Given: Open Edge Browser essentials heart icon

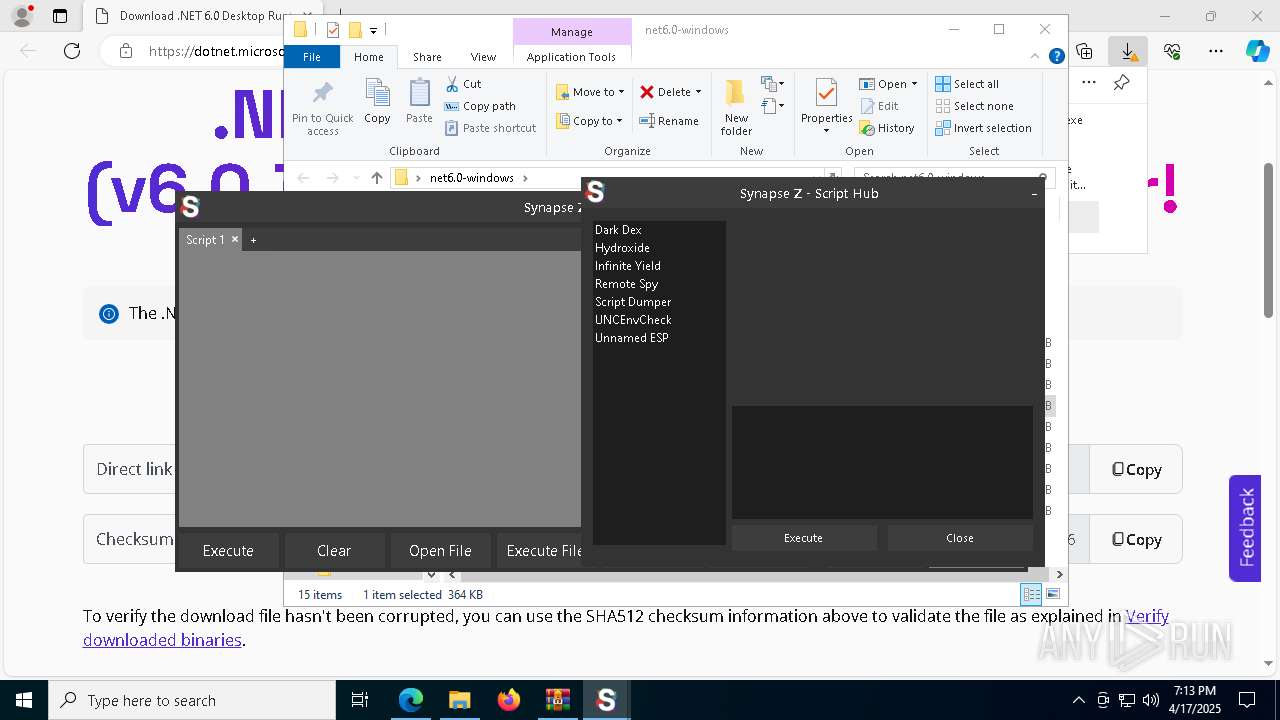Looking at the screenshot, I should click(x=1172, y=51).
